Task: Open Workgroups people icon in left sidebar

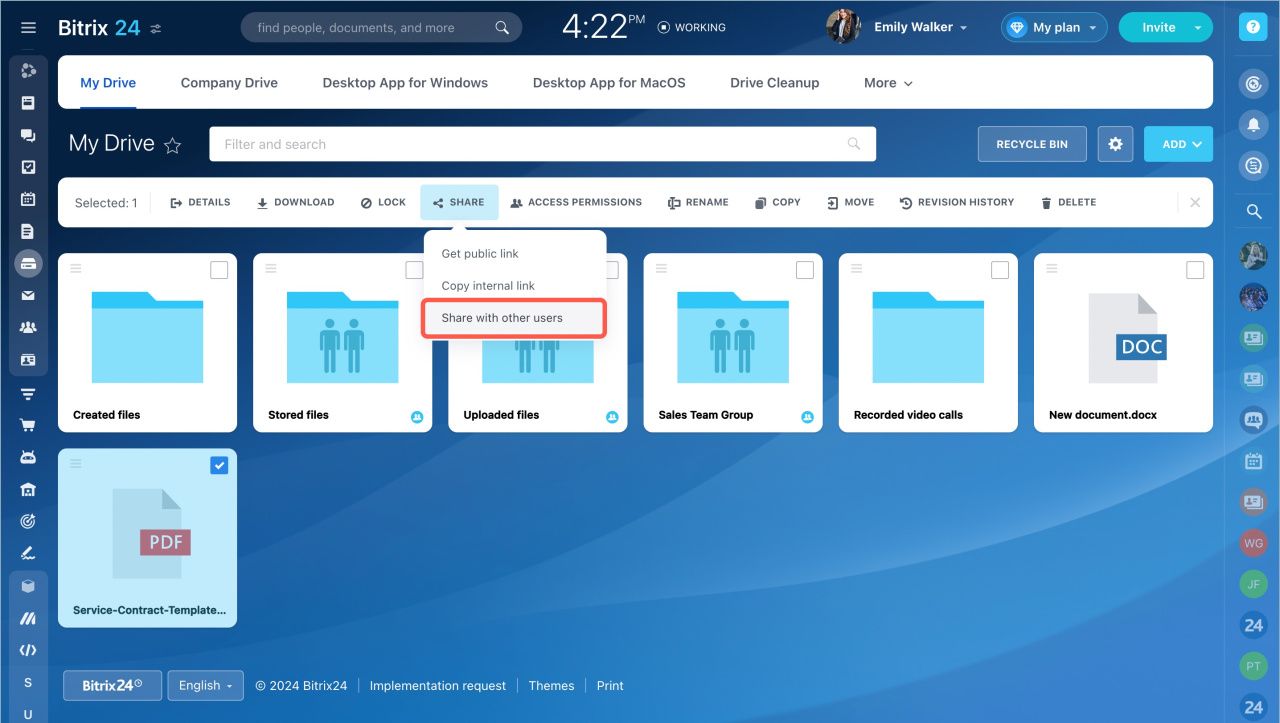Action: click(x=28, y=327)
